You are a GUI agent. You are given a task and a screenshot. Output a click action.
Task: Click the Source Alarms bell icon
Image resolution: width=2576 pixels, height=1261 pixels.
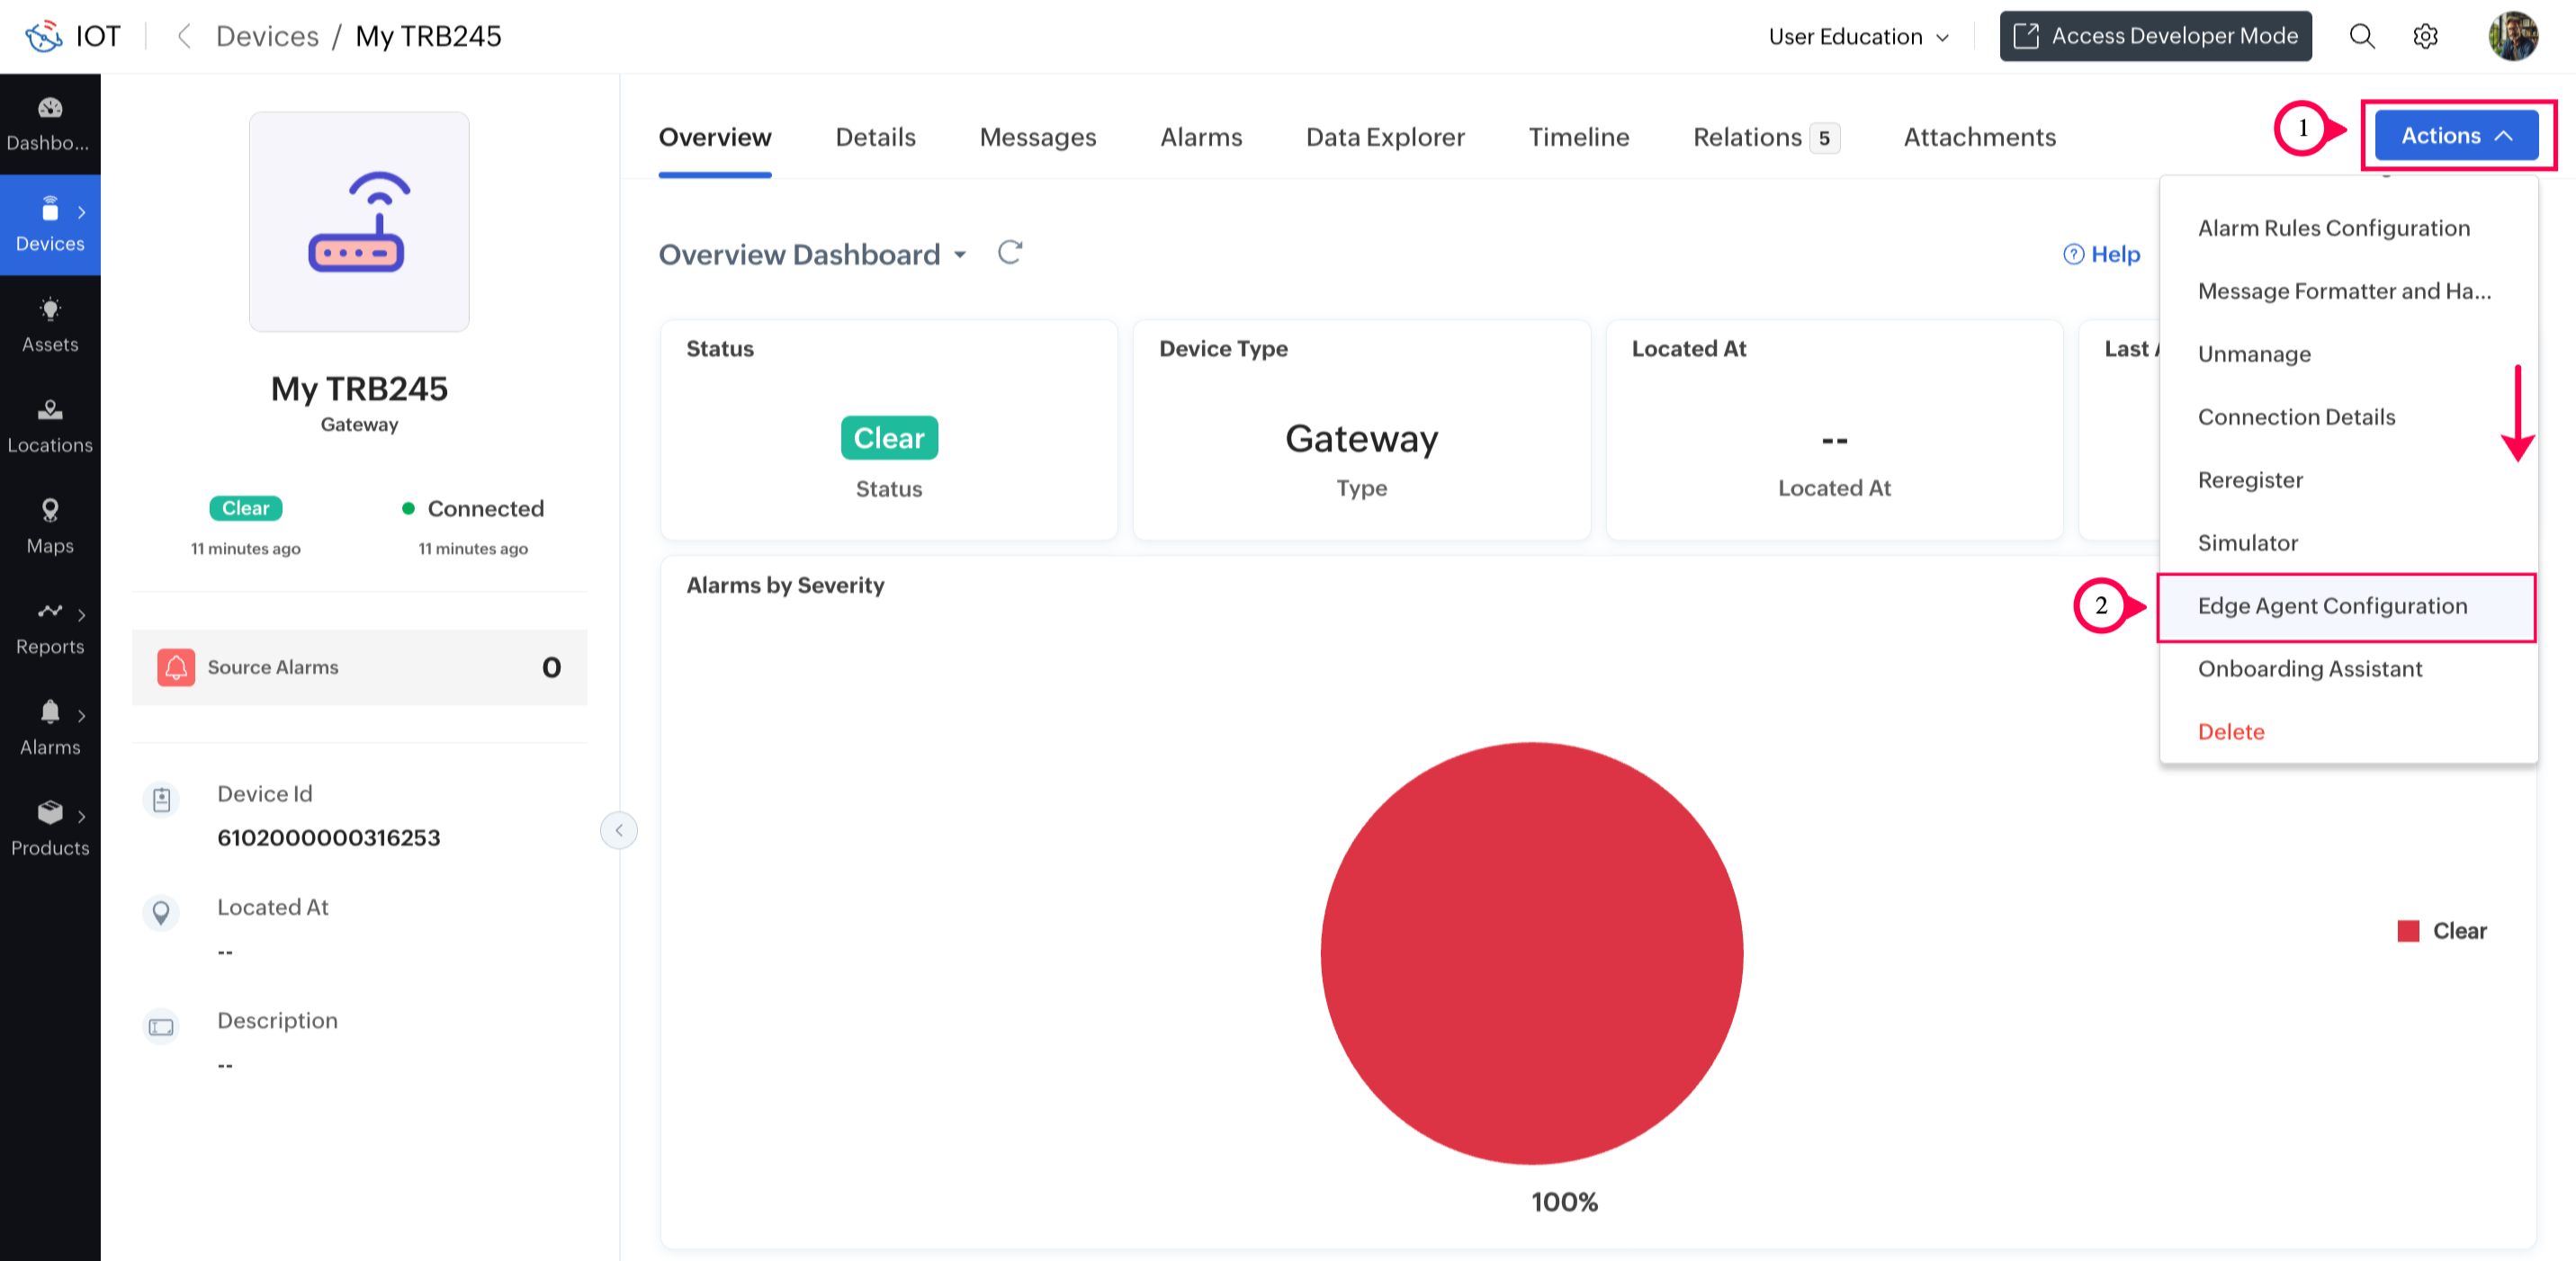[176, 667]
